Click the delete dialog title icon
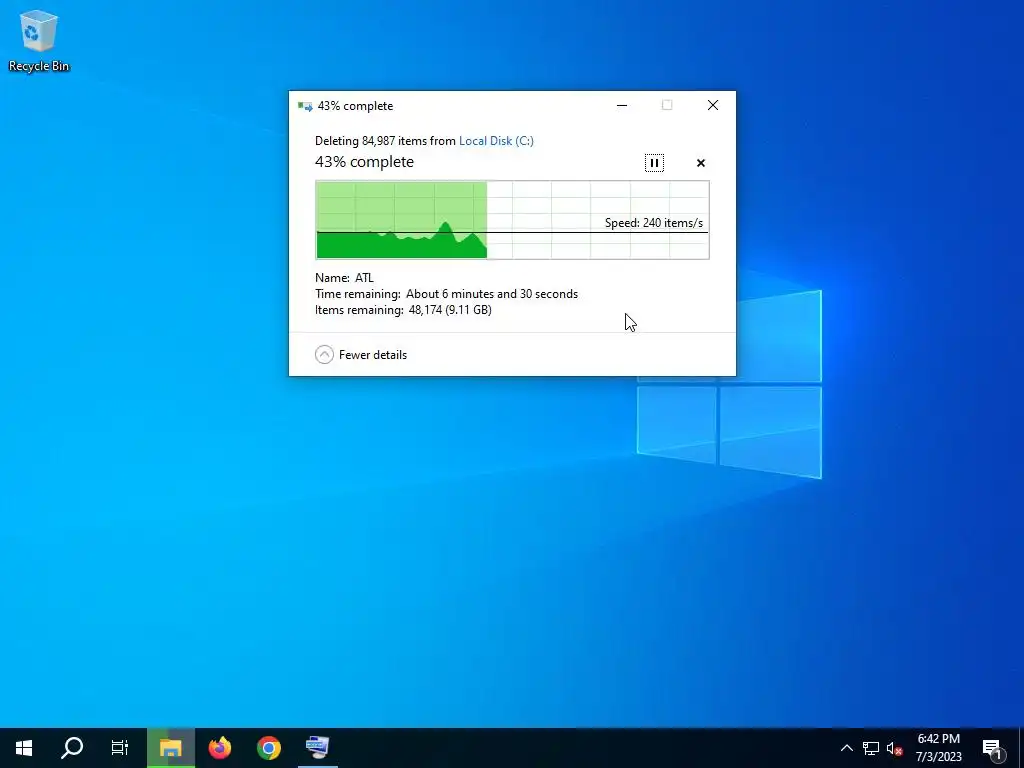Viewport: 1024px width, 768px height. click(x=305, y=106)
